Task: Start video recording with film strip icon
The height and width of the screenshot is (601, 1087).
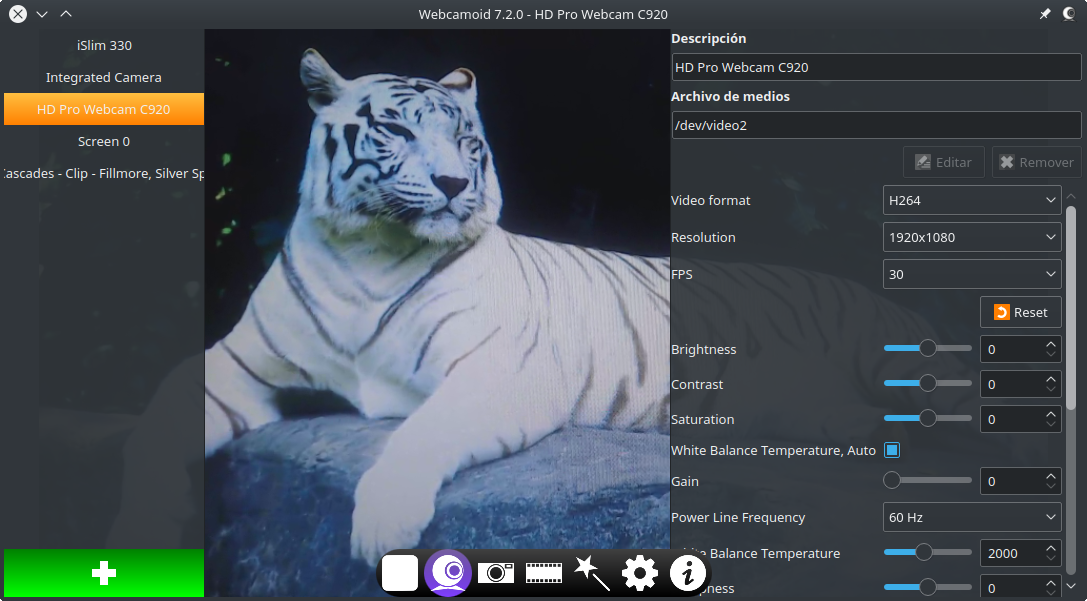Action: click(x=544, y=573)
